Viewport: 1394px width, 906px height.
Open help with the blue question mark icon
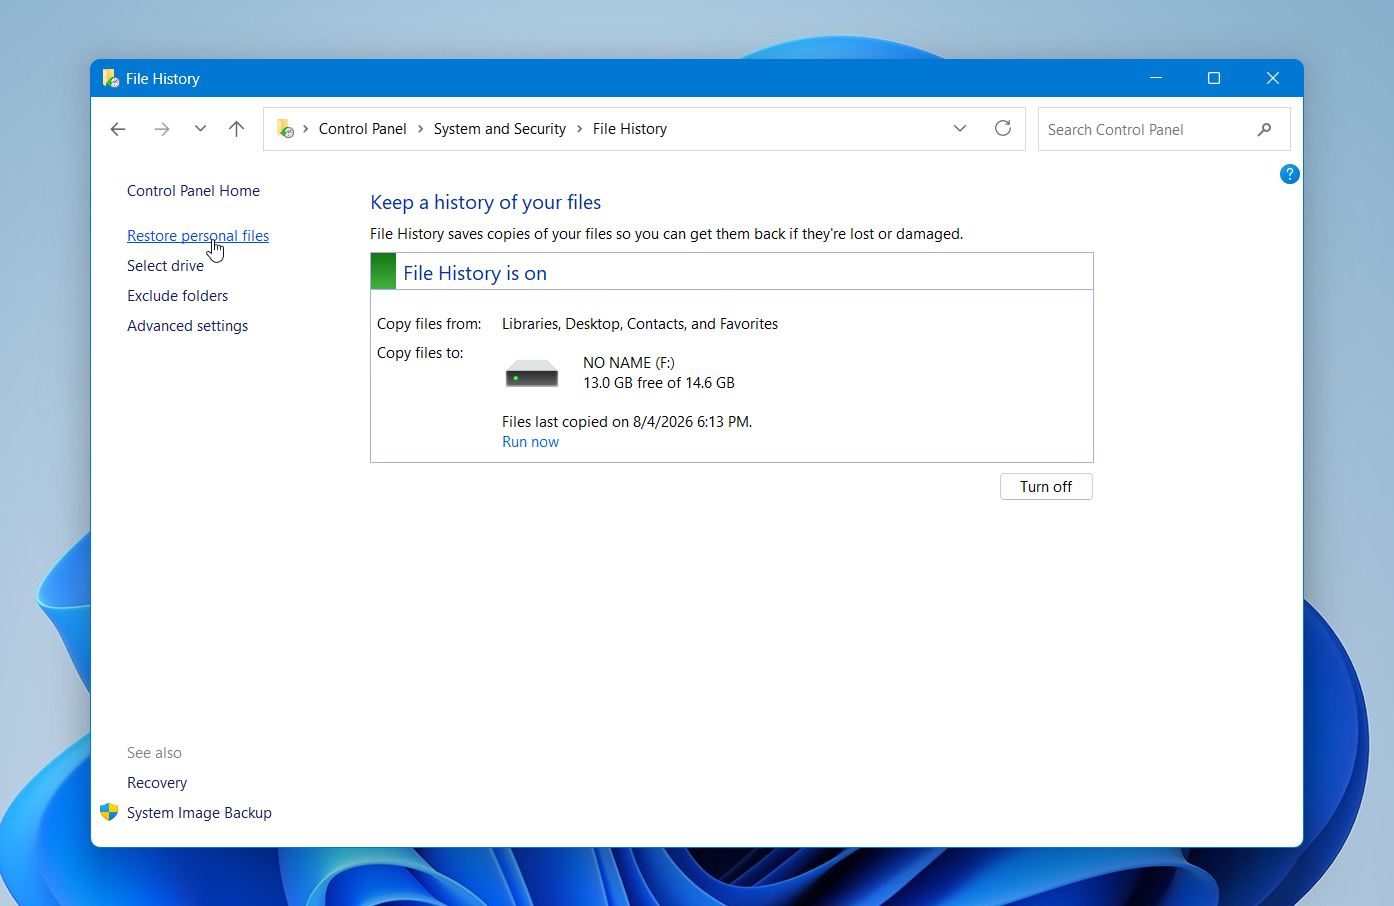point(1290,174)
